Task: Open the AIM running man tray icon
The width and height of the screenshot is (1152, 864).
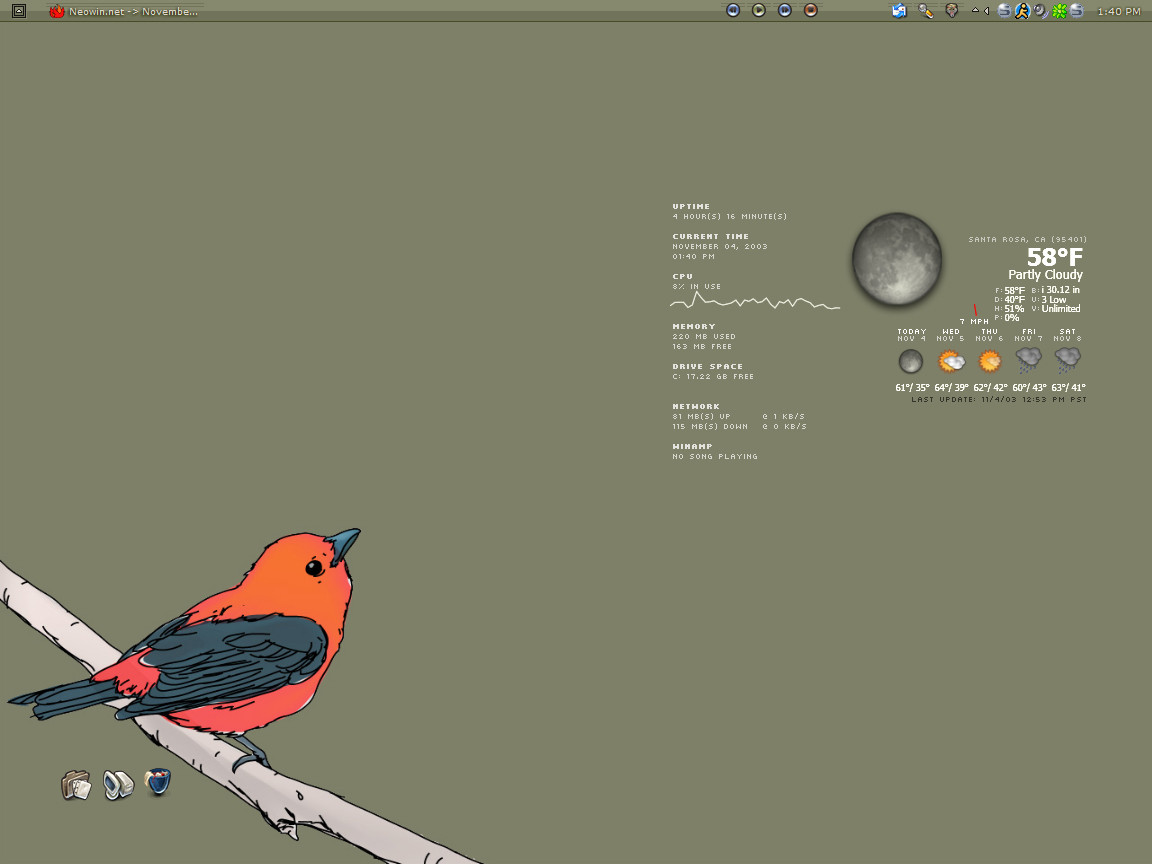Action: pos(1023,11)
